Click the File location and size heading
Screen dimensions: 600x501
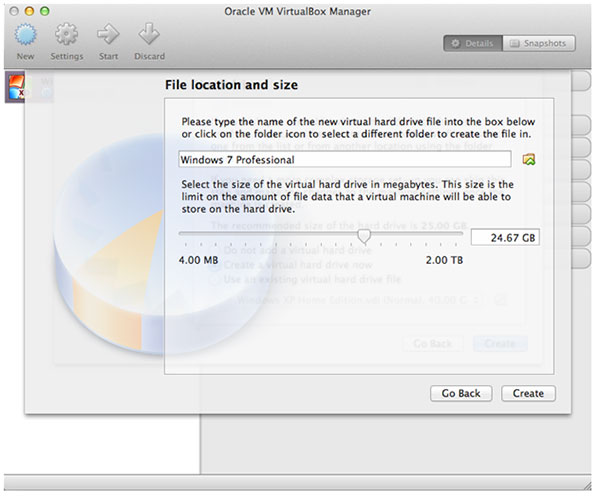[231, 85]
